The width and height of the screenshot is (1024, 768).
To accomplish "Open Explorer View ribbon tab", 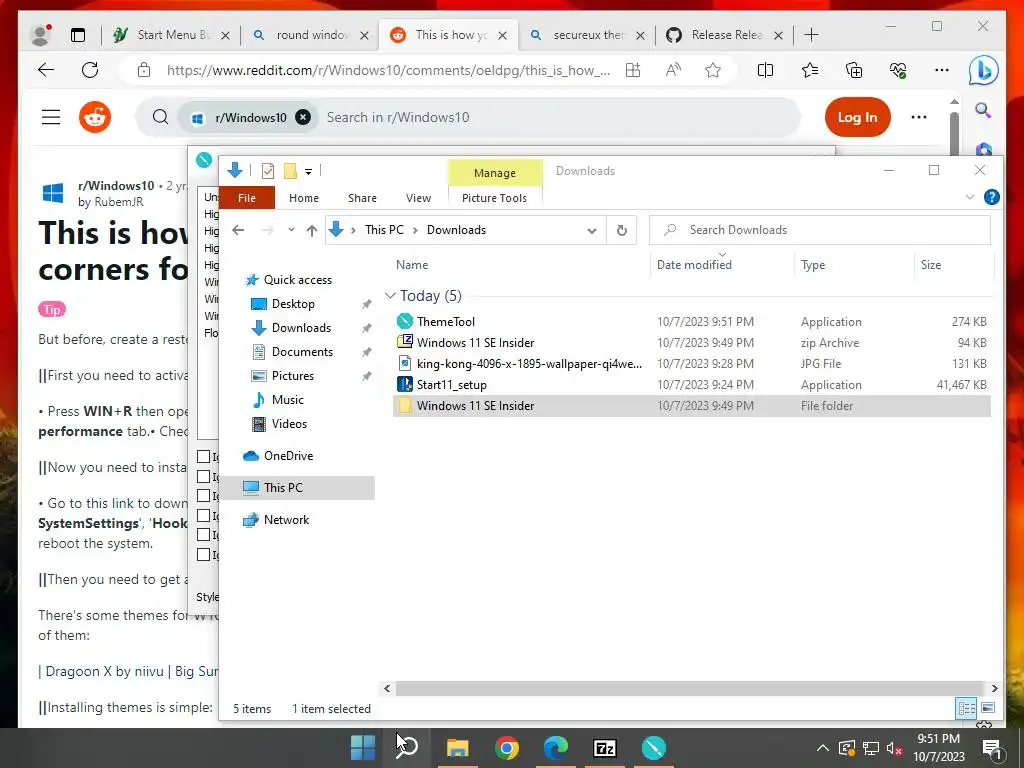I will coord(419,198).
